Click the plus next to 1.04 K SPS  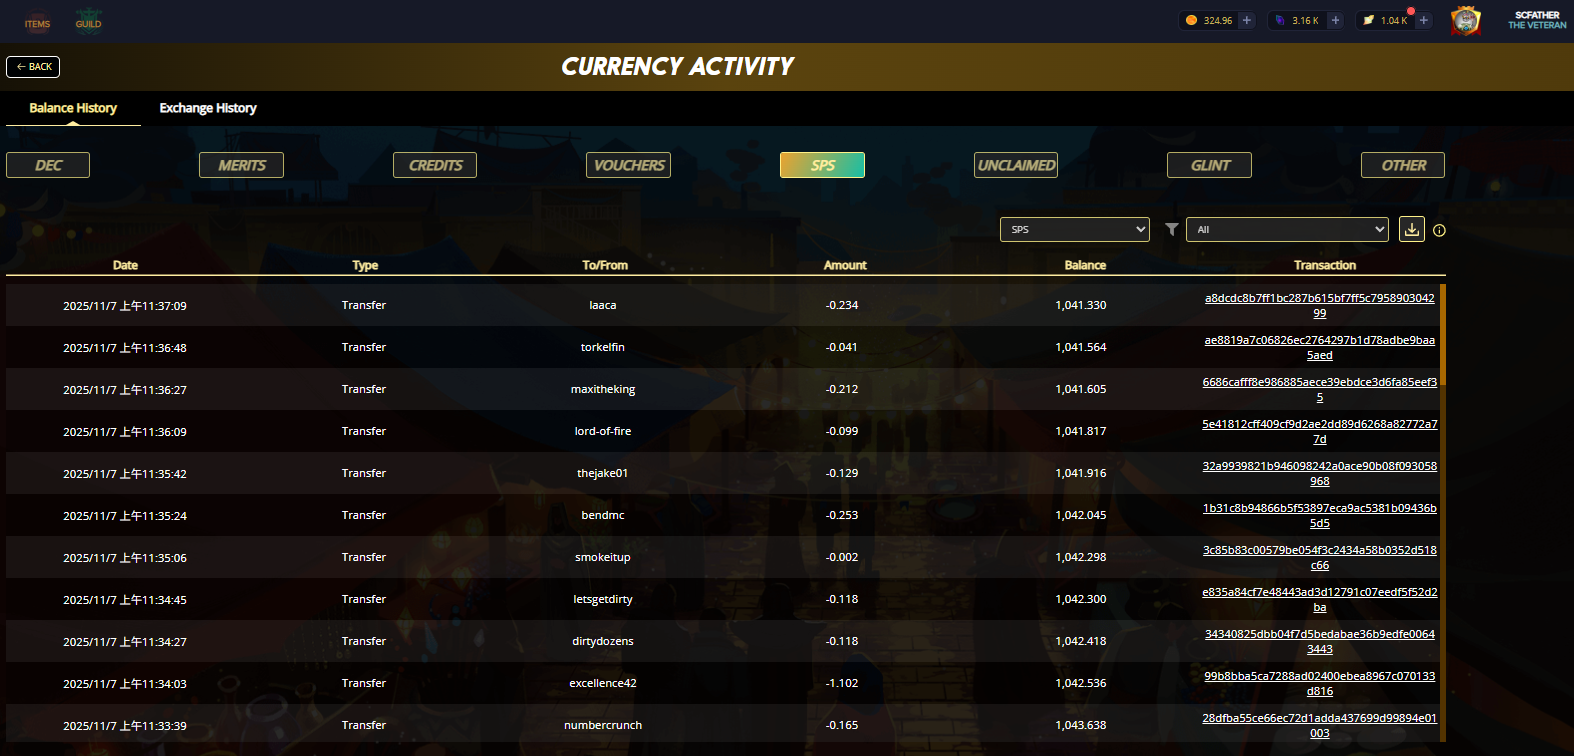[1423, 20]
